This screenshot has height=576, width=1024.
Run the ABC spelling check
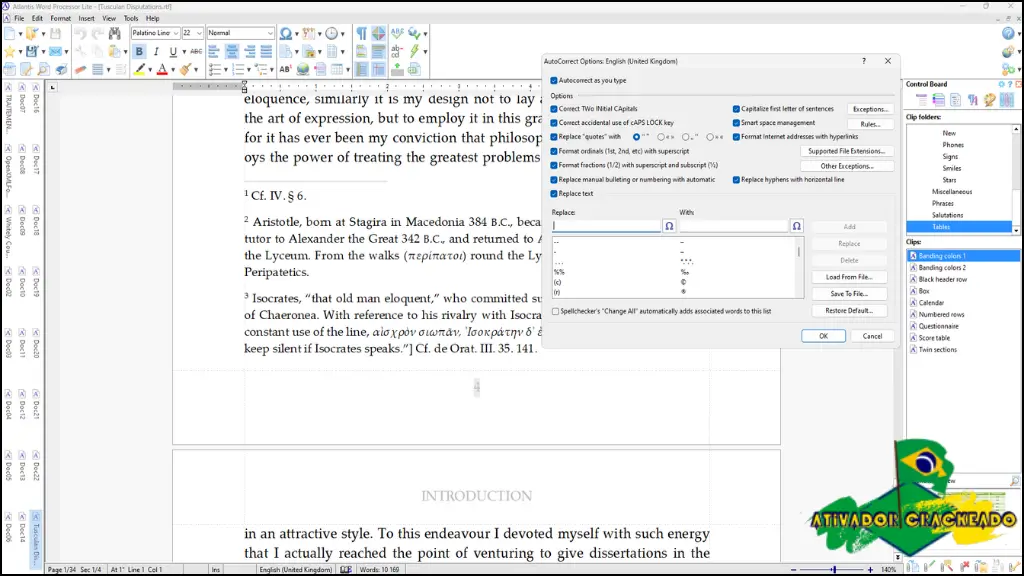(397, 33)
